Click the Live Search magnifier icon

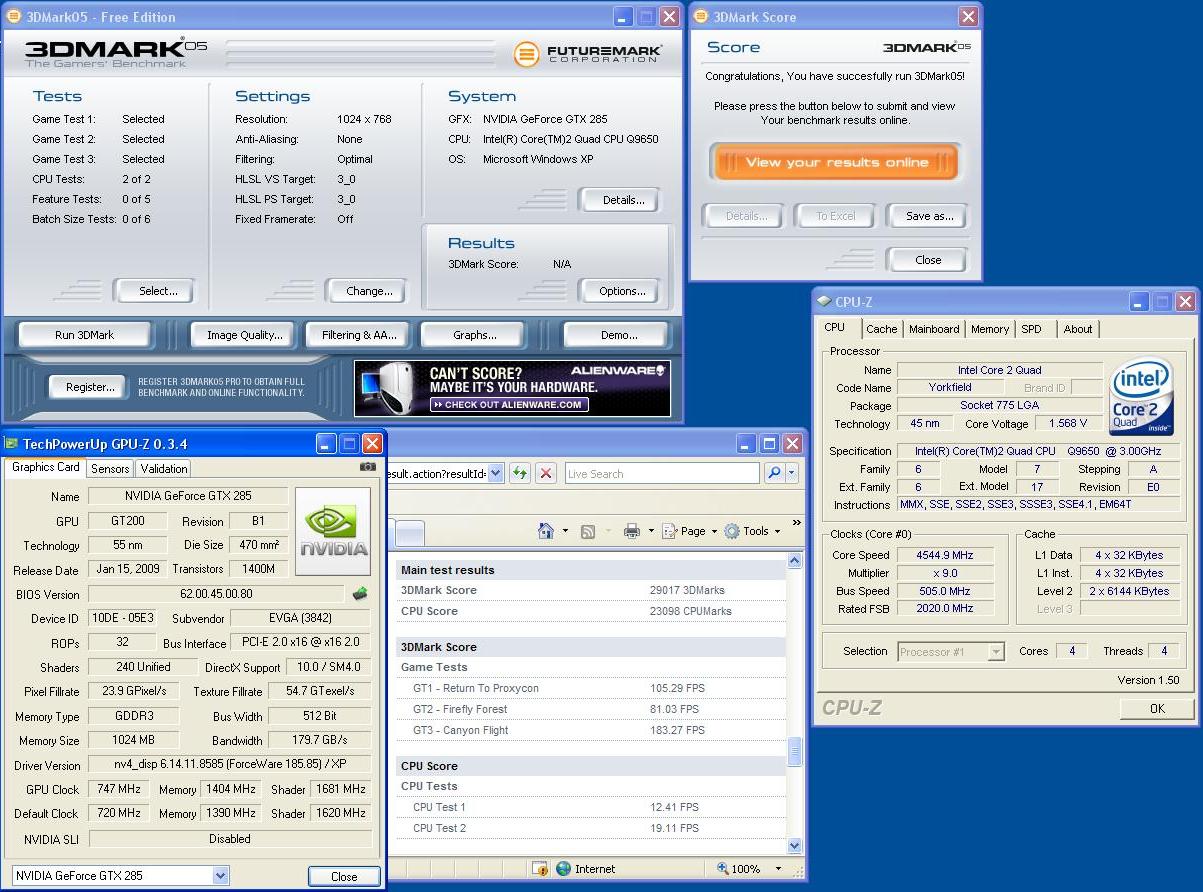pyautogui.click(x=774, y=474)
